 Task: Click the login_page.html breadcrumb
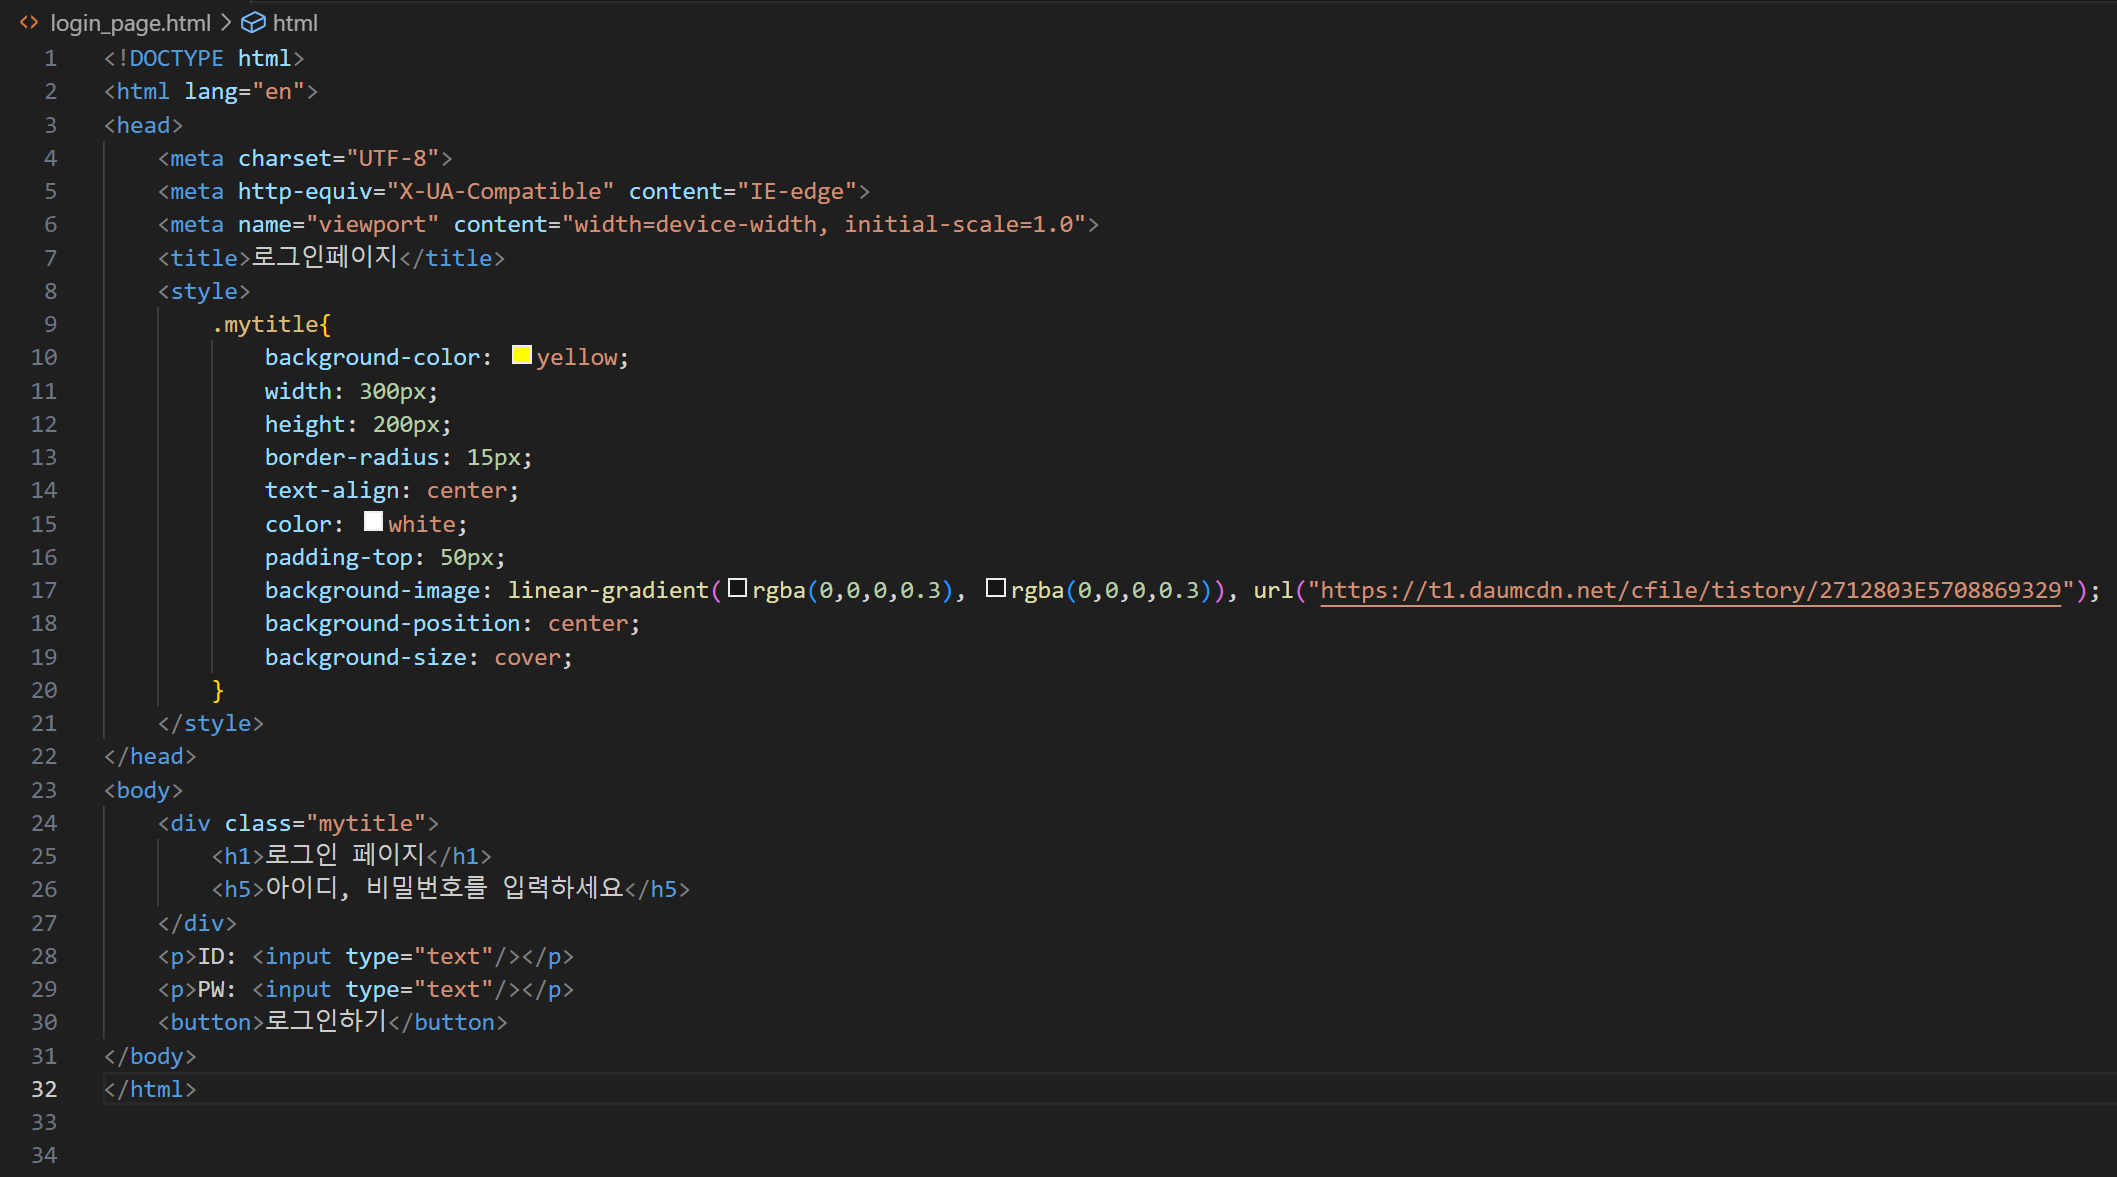point(130,23)
